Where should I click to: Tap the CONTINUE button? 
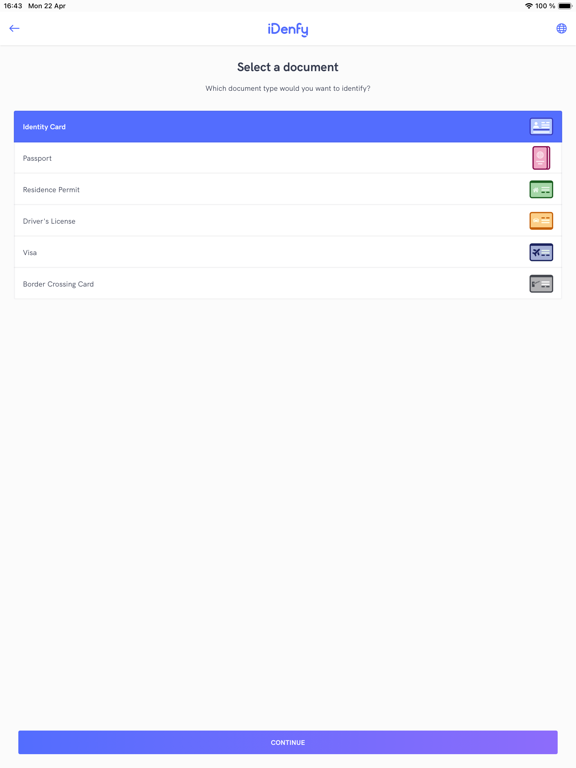(288, 743)
